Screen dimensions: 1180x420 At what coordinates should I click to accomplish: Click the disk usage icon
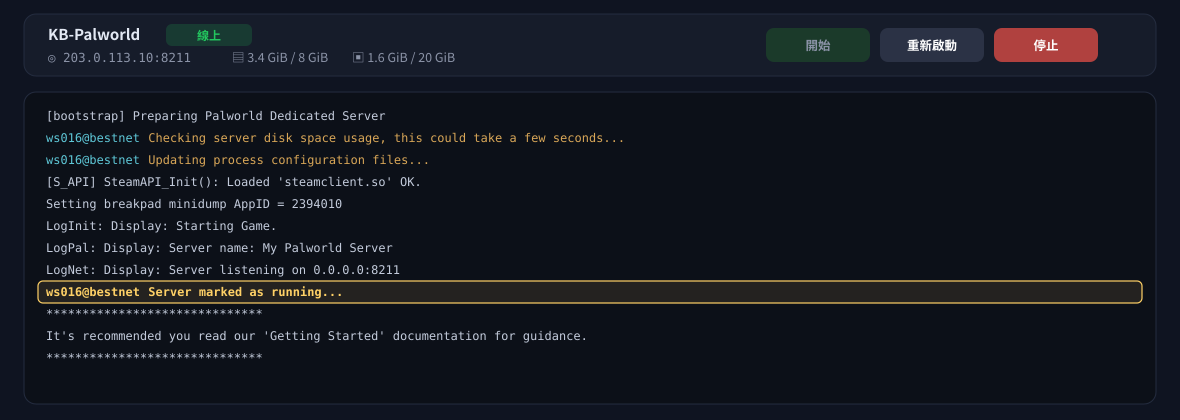point(358,57)
